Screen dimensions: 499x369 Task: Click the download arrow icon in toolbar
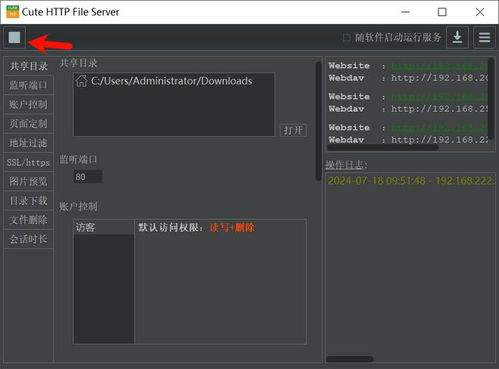(457, 37)
